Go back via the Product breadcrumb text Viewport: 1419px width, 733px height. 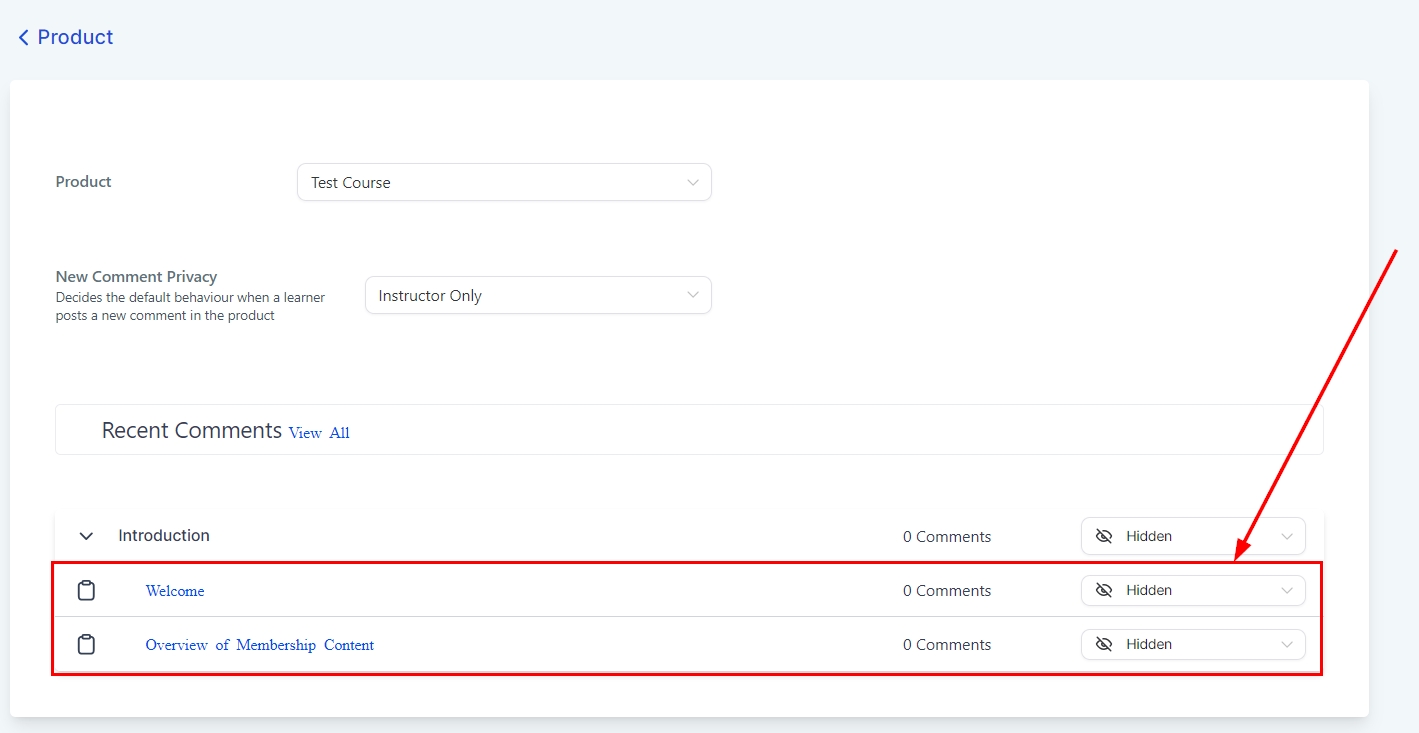point(75,37)
